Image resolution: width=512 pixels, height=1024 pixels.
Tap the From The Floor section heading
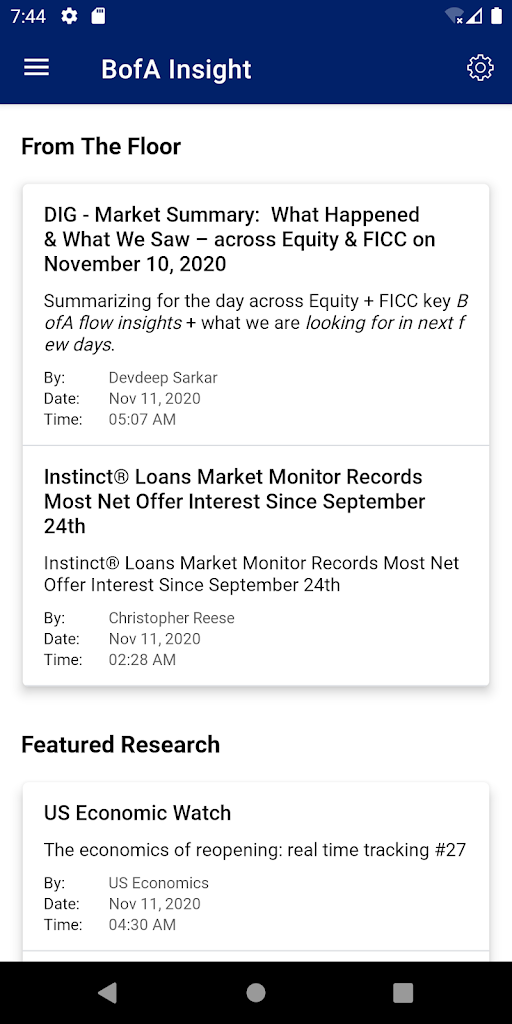[101, 146]
